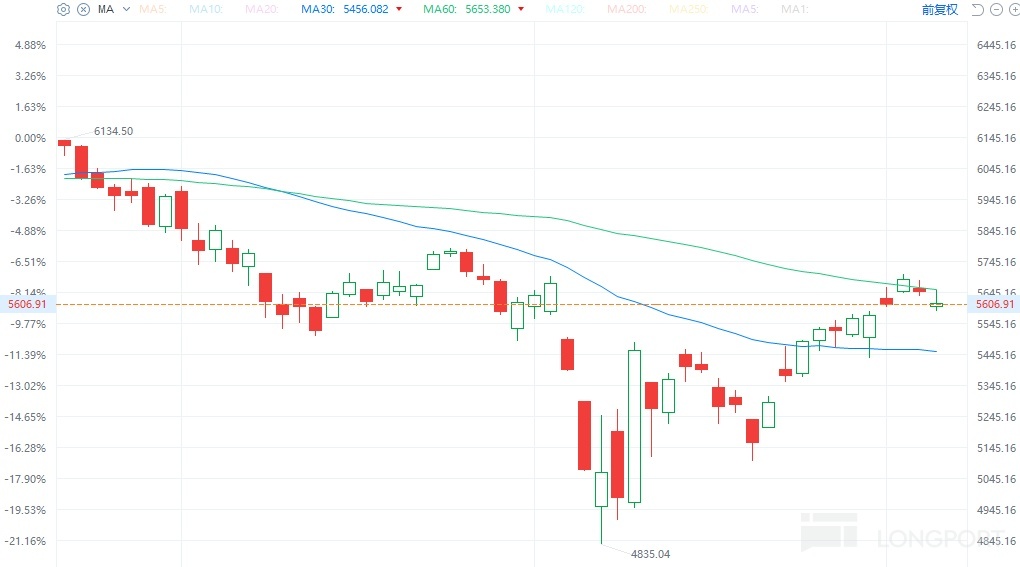Enable the MA20 moving average line
Image resolution: width=1020 pixels, height=567 pixels.
click(x=262, y=9)
